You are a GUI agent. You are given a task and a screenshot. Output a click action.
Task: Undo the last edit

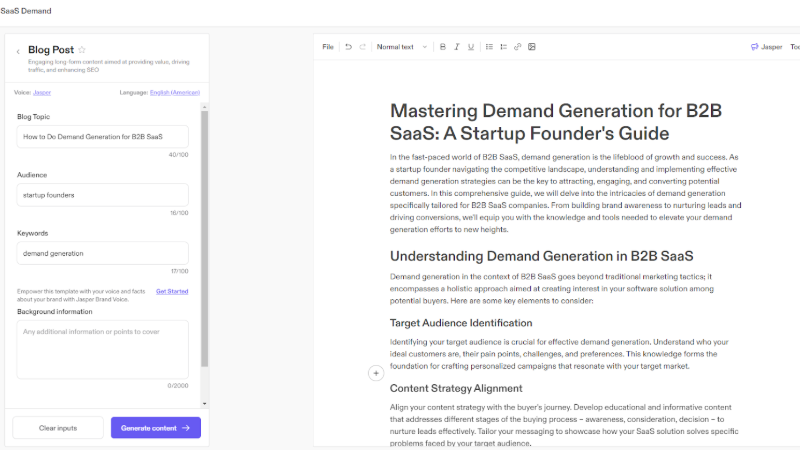point(348,47)
